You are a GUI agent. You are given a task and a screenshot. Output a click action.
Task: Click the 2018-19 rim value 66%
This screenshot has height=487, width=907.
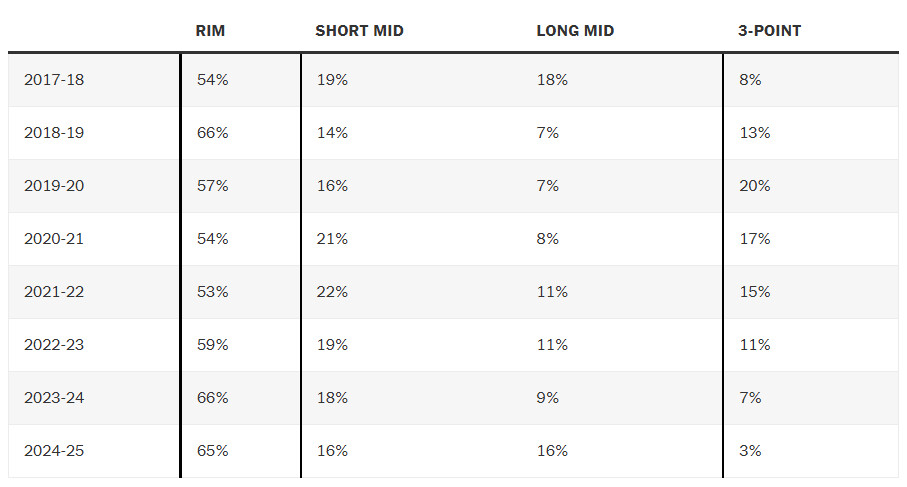(212, 133)
